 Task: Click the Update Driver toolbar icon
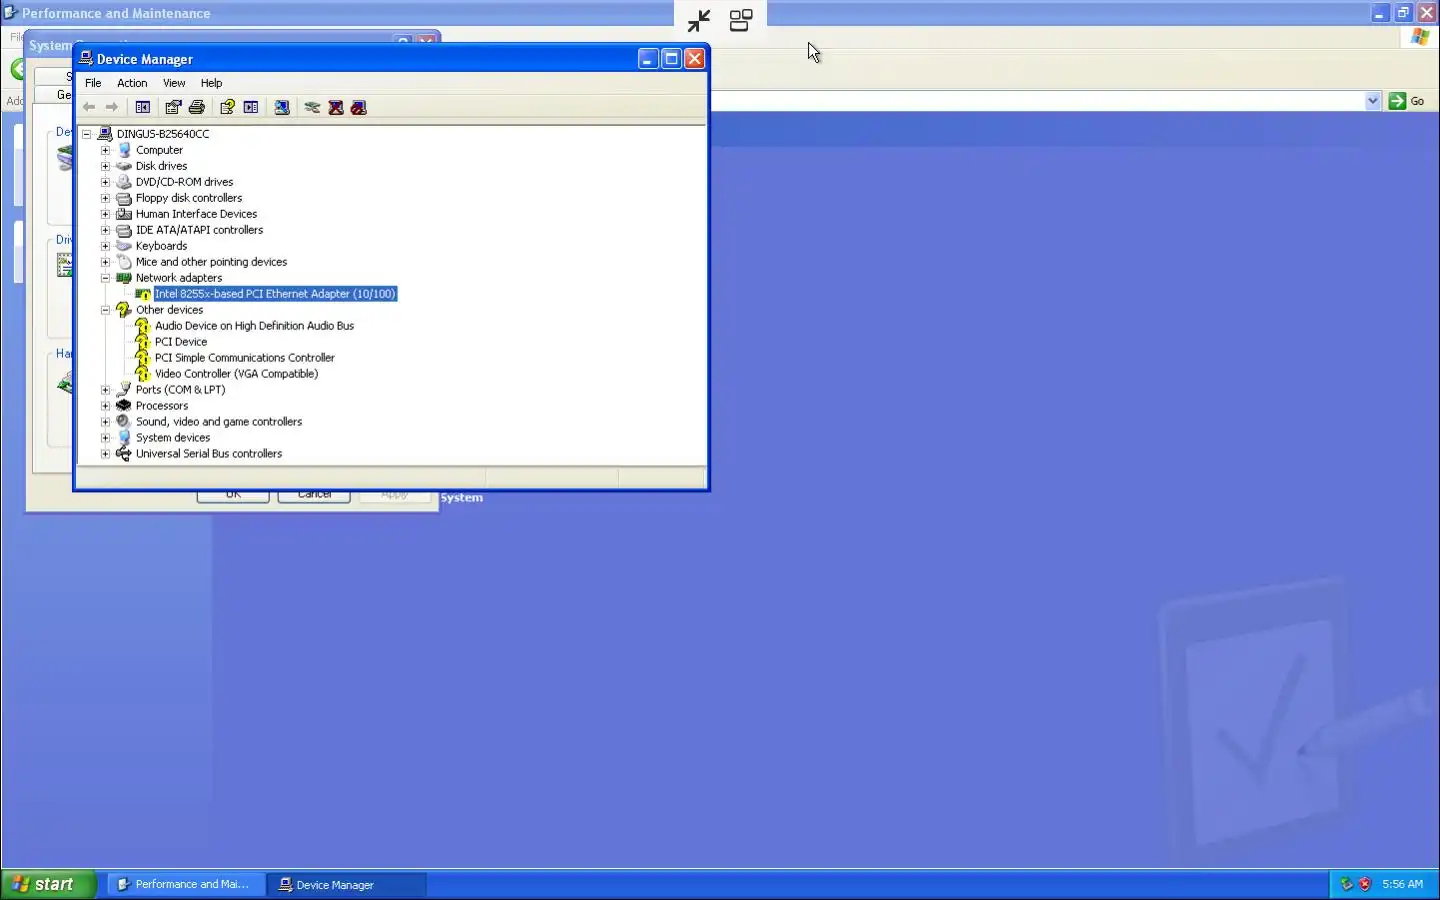point(312,107)
